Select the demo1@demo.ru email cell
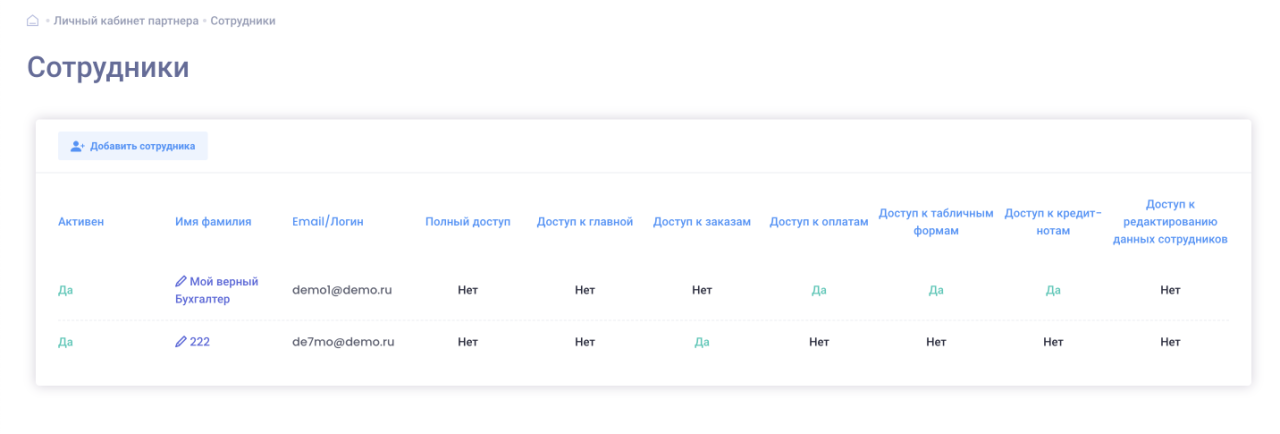Image resolution: width=1280 pixels, height=434 pixels. point(342,290)
